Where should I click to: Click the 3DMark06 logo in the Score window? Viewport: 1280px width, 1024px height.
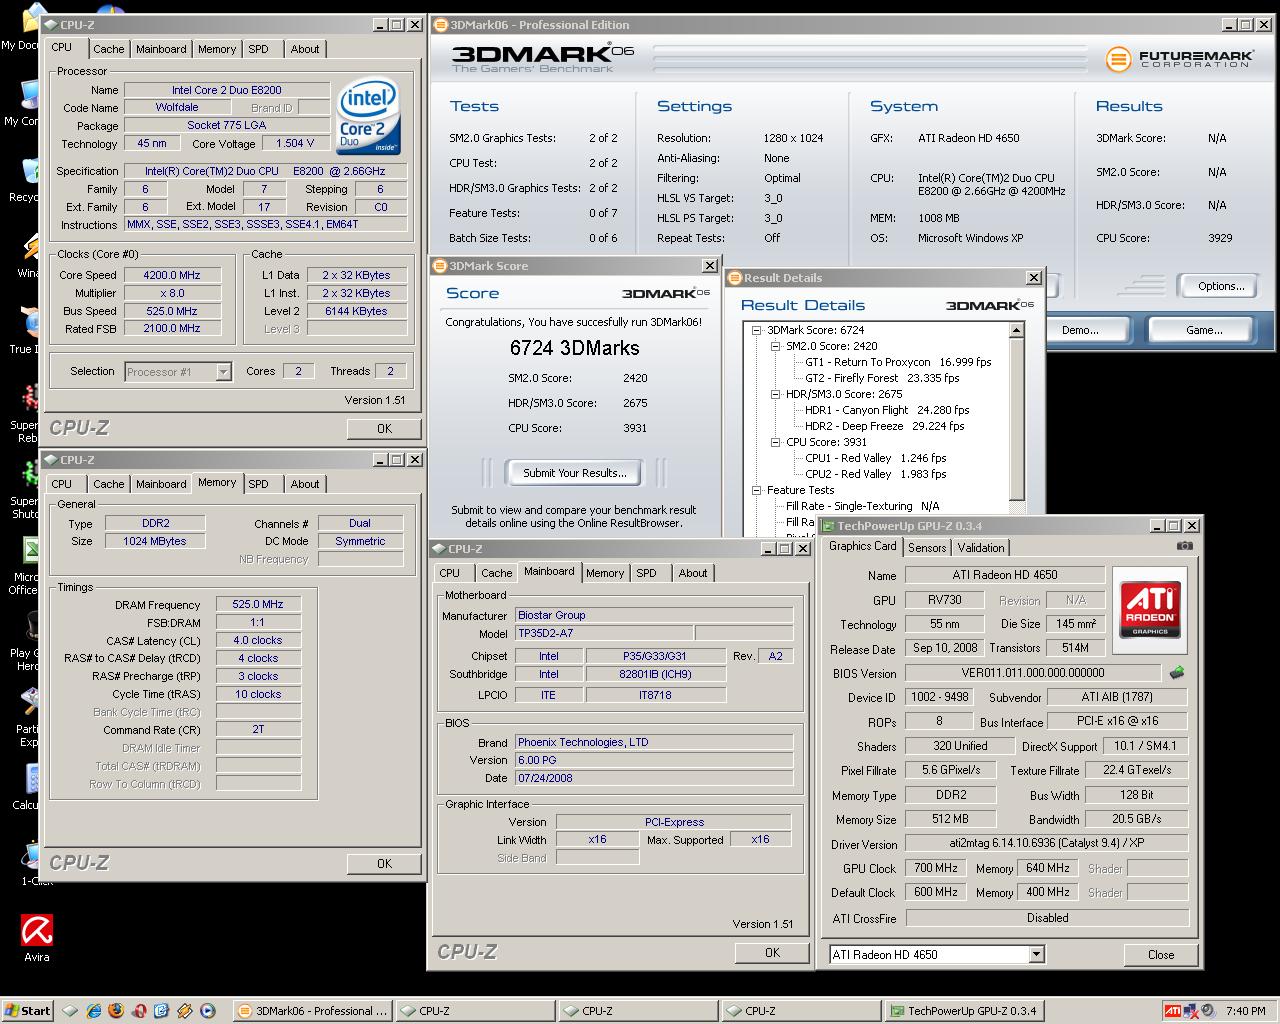666,293
